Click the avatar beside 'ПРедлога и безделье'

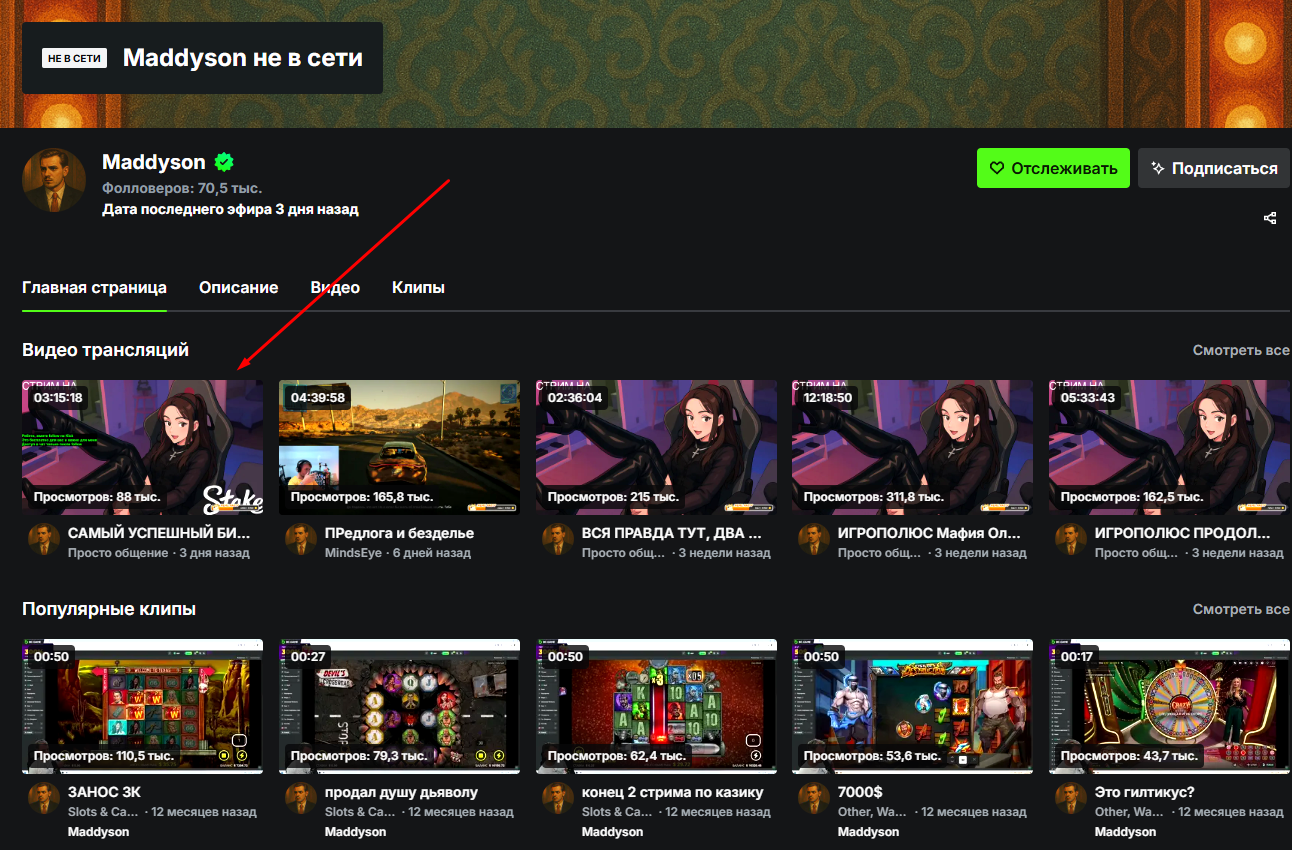point(301,540)
